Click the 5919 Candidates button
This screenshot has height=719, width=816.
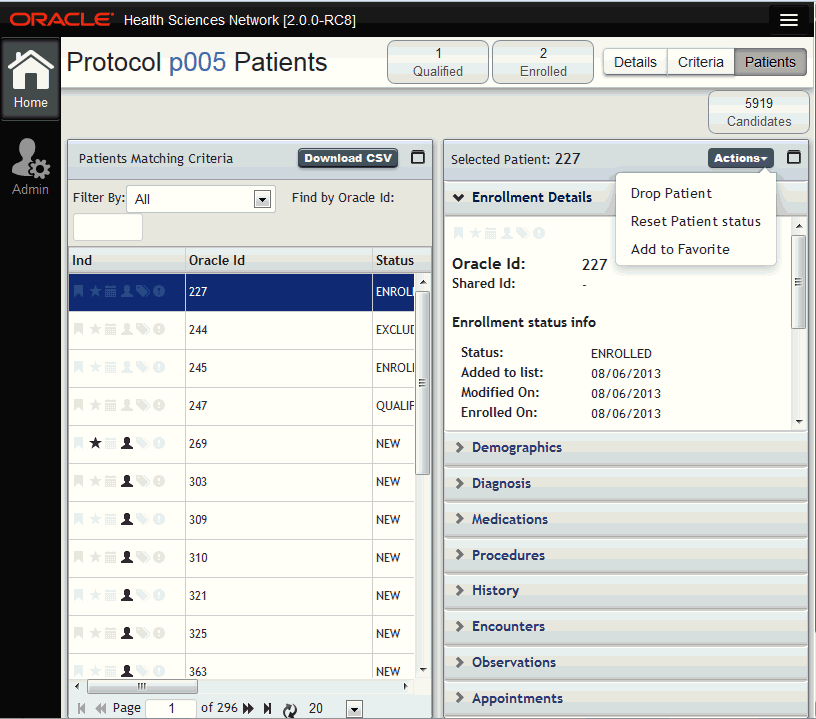(758, 112)
